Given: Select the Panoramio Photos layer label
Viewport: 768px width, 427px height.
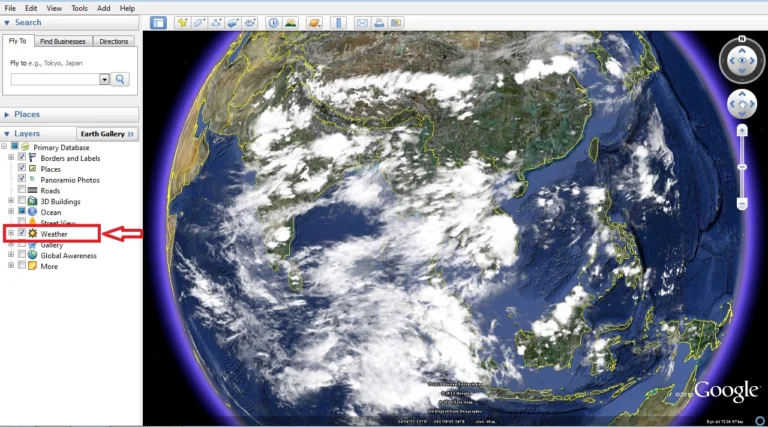Looking at the screenshot, I should tap(70, 180).
